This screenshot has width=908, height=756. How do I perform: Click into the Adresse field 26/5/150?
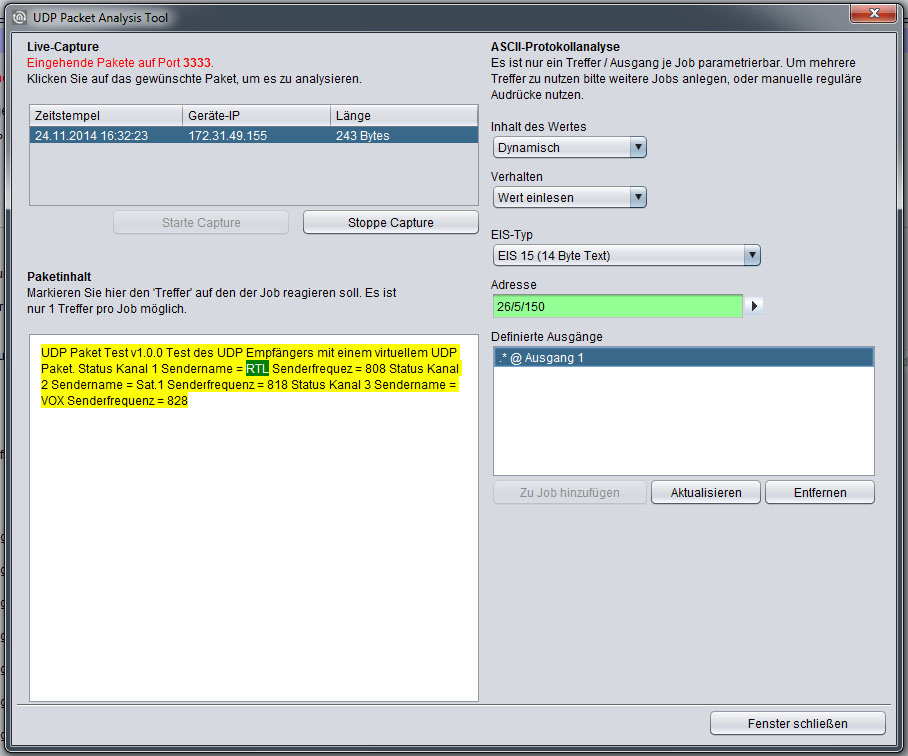click(617, 306)
